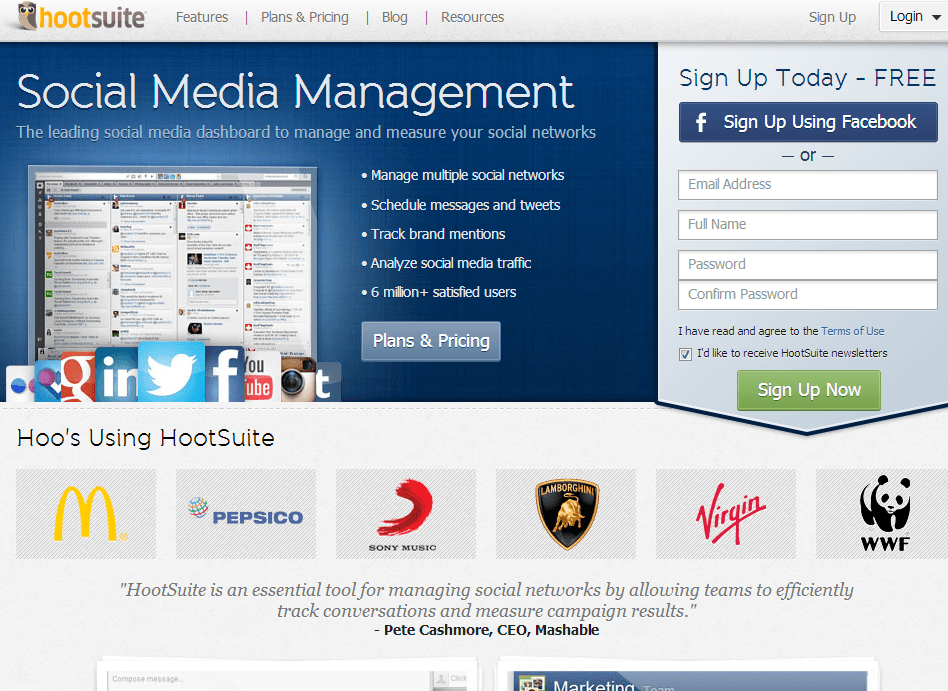Screen dimensions: 948x691
Task: Uncheck the HootSuite newsletters checkbox
Action: point(685,354)
